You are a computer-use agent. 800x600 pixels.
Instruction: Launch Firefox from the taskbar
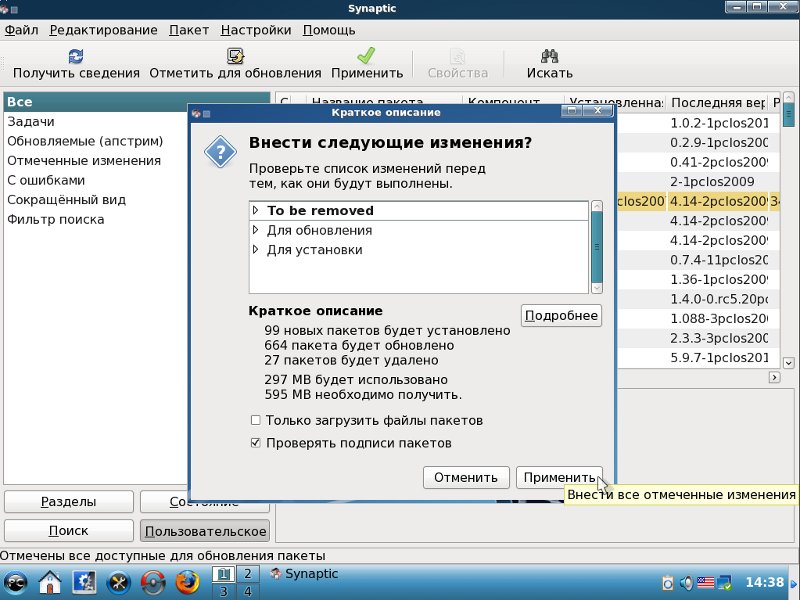(187, 582)
